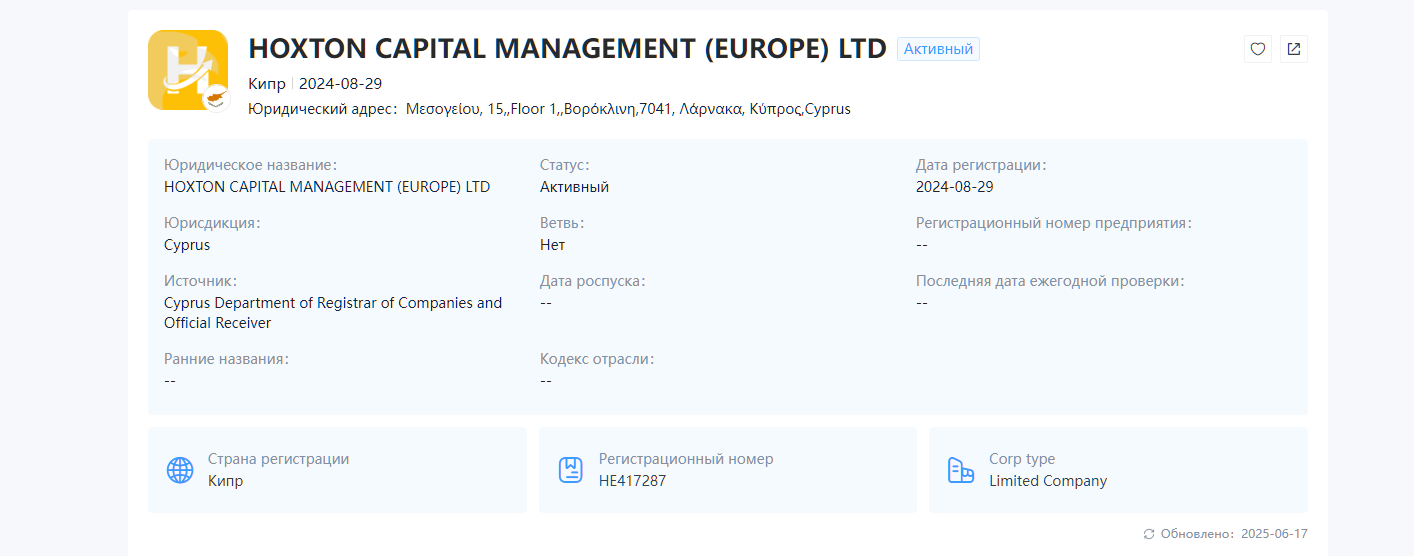Screen dimensions: 1414x556
Task: Click the document icon for Регистрационный номер
Action: point(571,470)
